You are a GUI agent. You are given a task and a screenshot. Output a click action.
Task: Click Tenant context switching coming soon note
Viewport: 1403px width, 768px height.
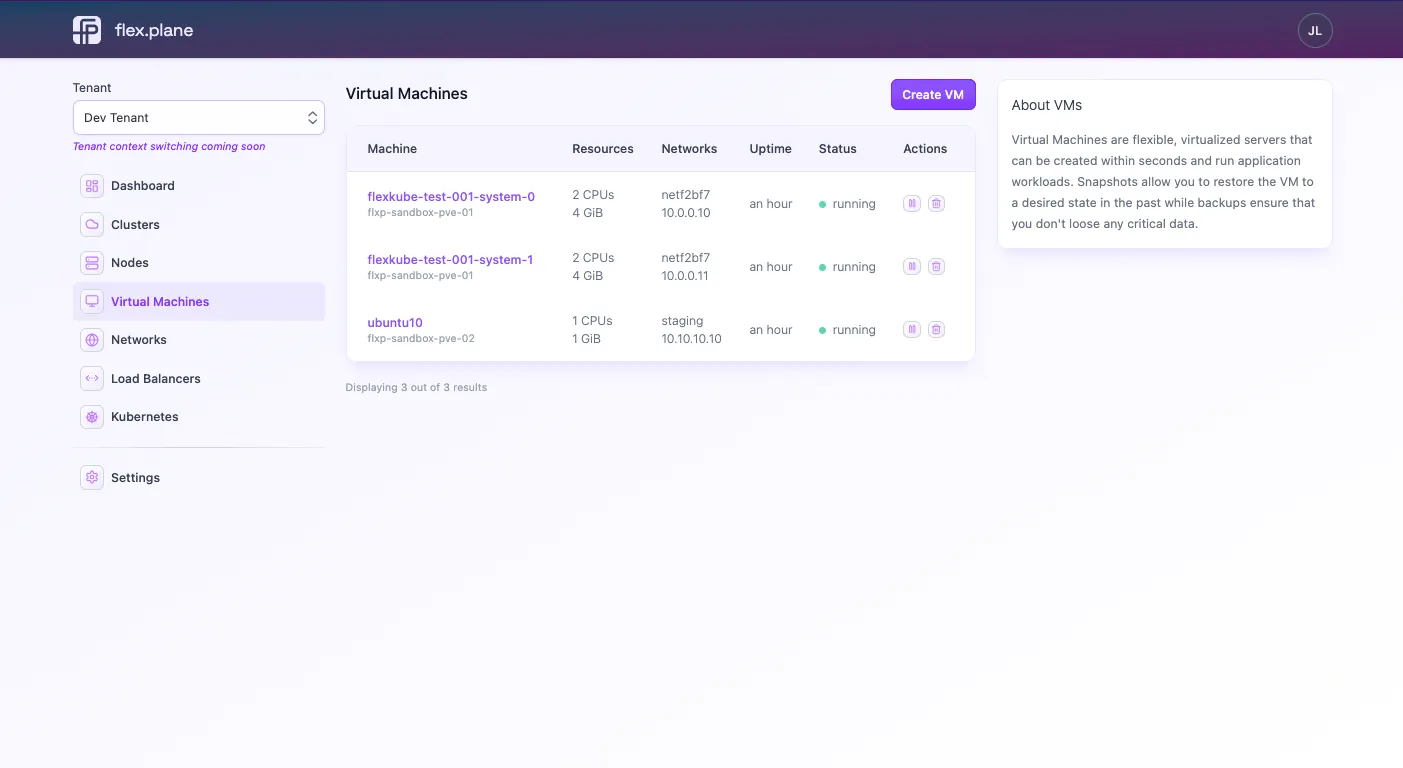coord(169,146)
